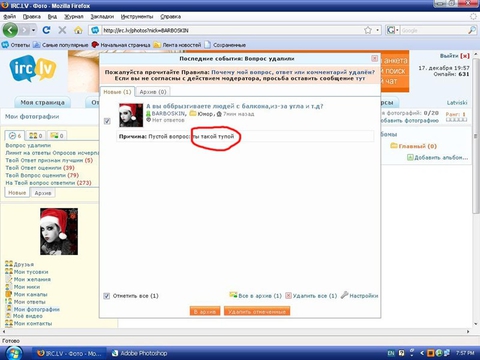Open the search engine selector dropdown
This screenshot has width=480, height=360.
393,30
